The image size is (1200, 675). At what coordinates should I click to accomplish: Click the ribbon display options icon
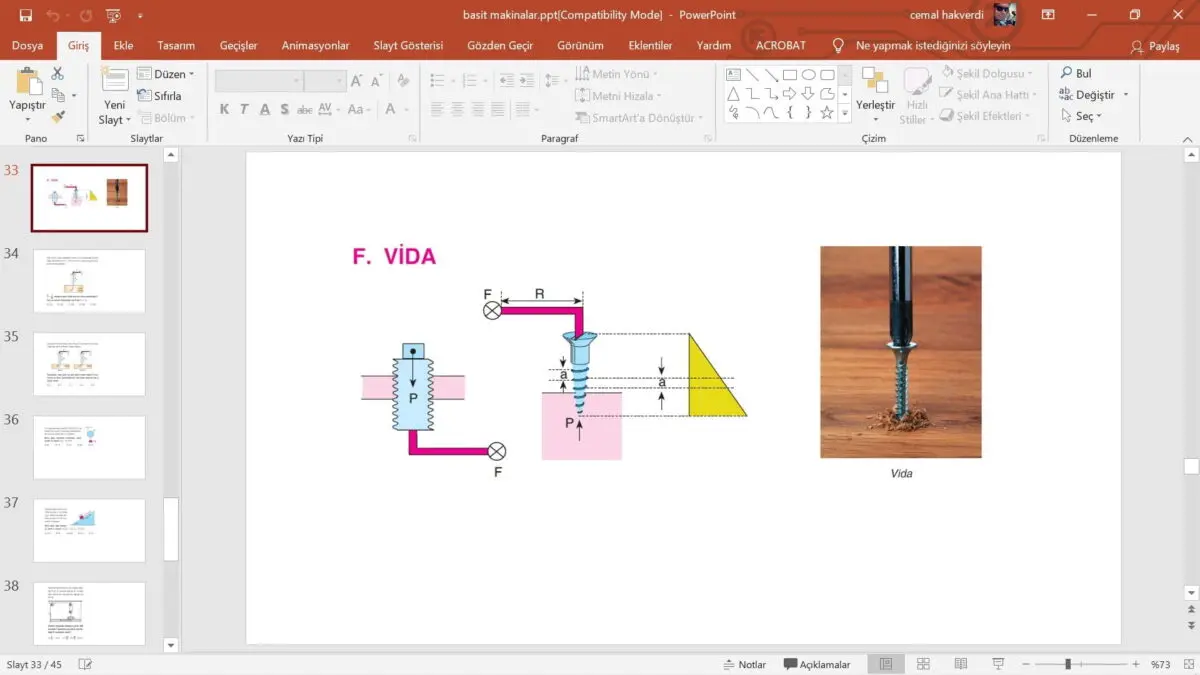1048,15
